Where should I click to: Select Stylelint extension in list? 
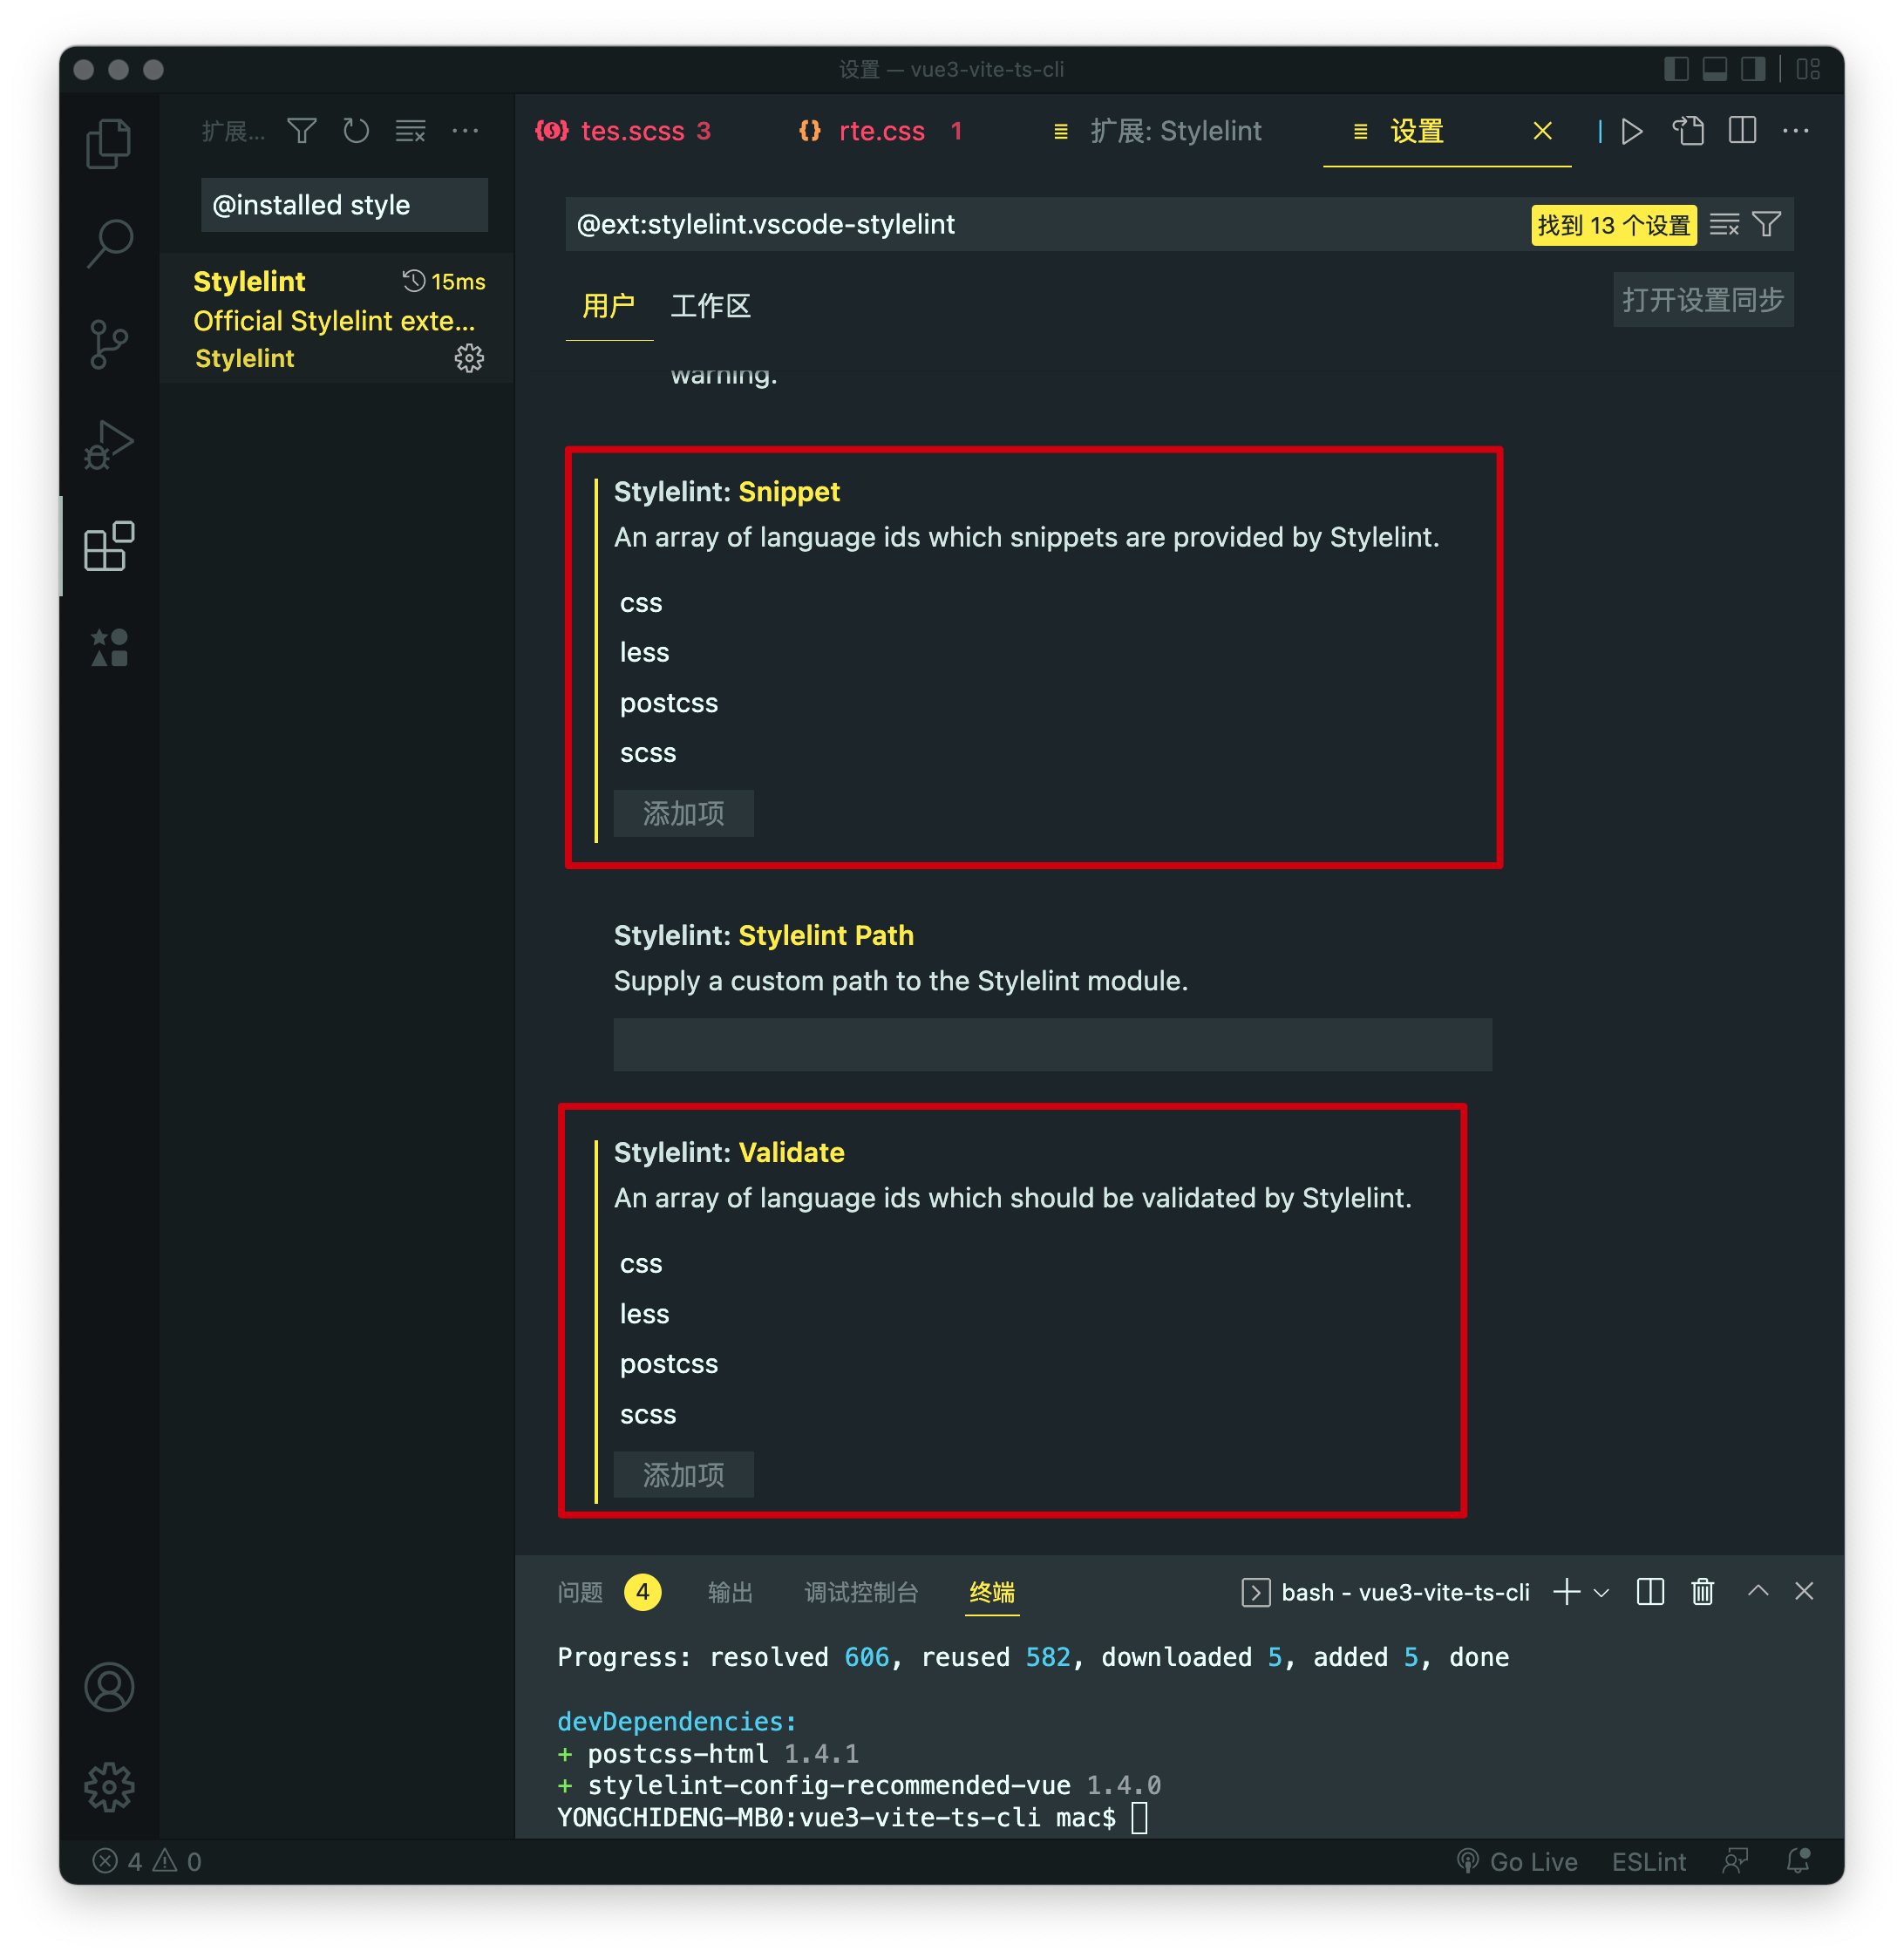coord(338,319)
